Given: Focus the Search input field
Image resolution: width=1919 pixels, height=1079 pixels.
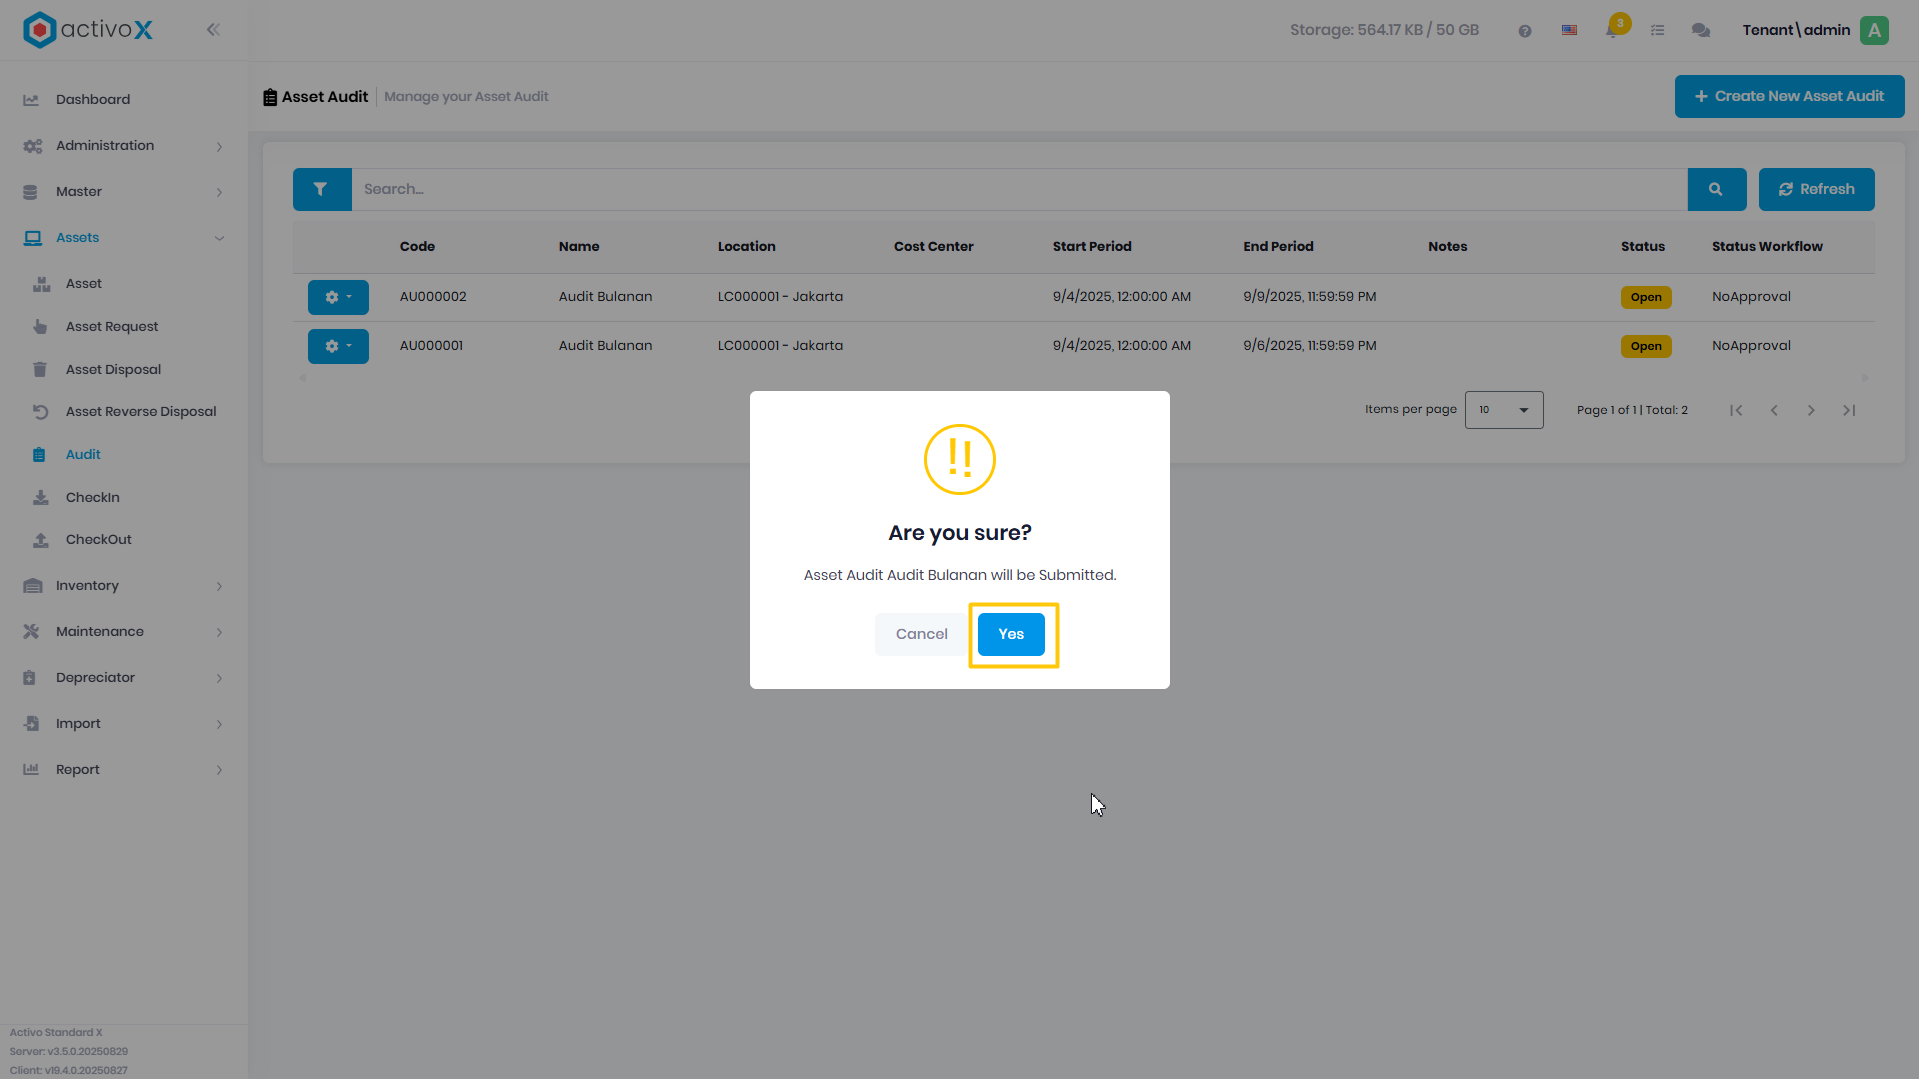Looking at the screenshot, I should pos(1019,189).
